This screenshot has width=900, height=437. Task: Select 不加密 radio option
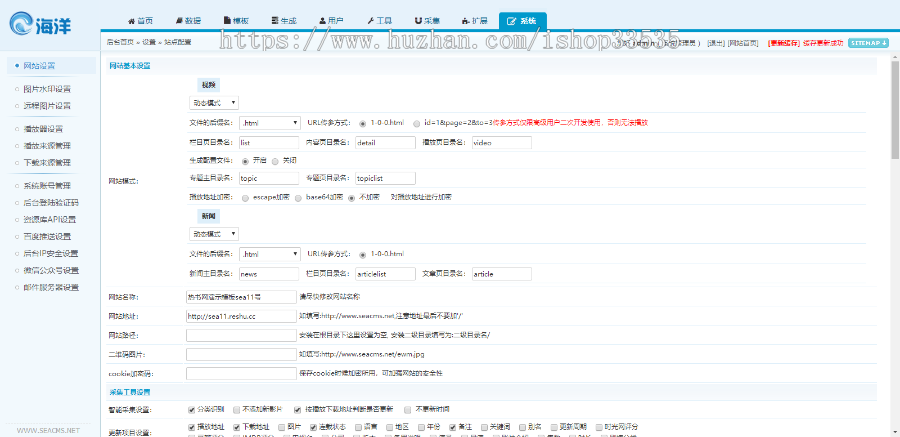[351, 198]
